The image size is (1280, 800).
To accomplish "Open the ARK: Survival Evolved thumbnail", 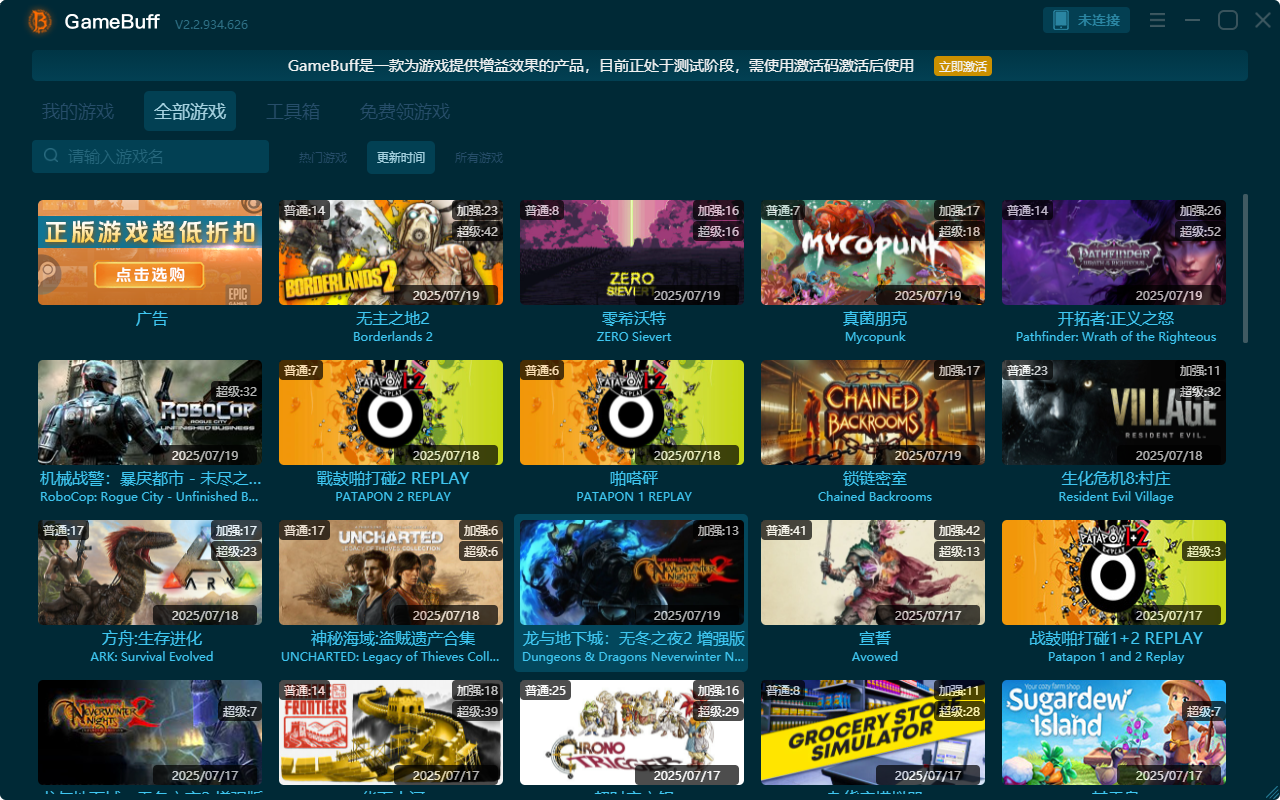I will pos(150,572).
